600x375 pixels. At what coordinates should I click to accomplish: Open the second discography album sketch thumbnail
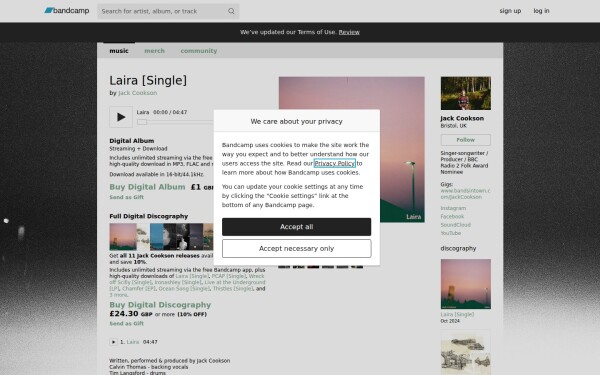pyautogui.click(x=466, y=352)
